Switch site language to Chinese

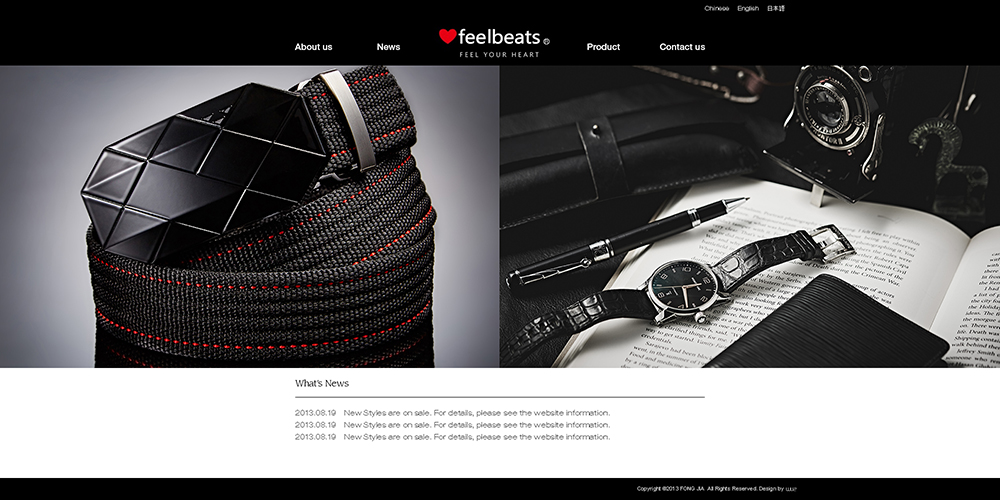tap(716, 8)
